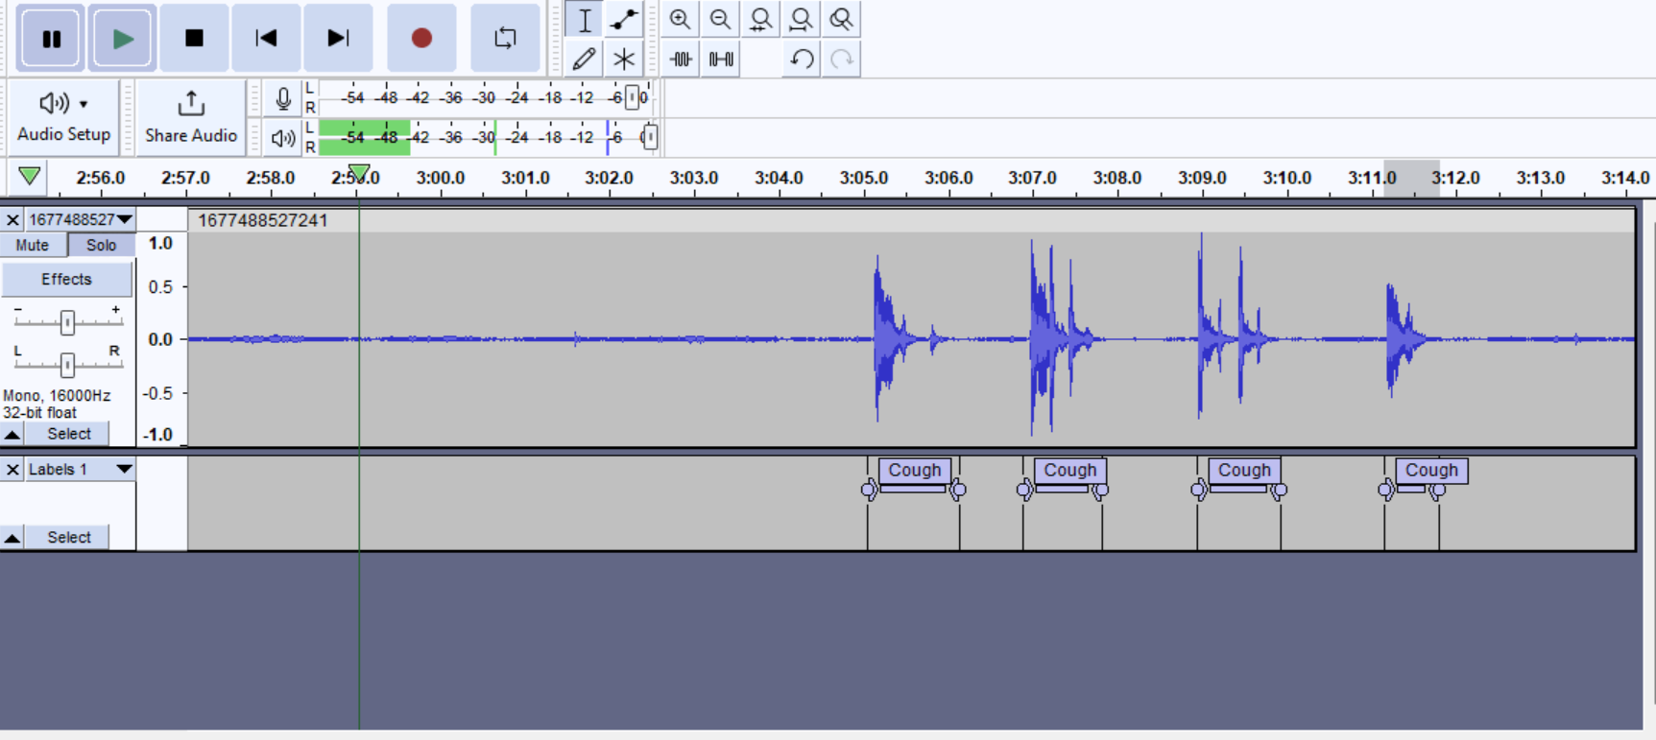Screen dimensions: 1656x740
Task: Click the Undo arrow
Action: pos(801,59)
